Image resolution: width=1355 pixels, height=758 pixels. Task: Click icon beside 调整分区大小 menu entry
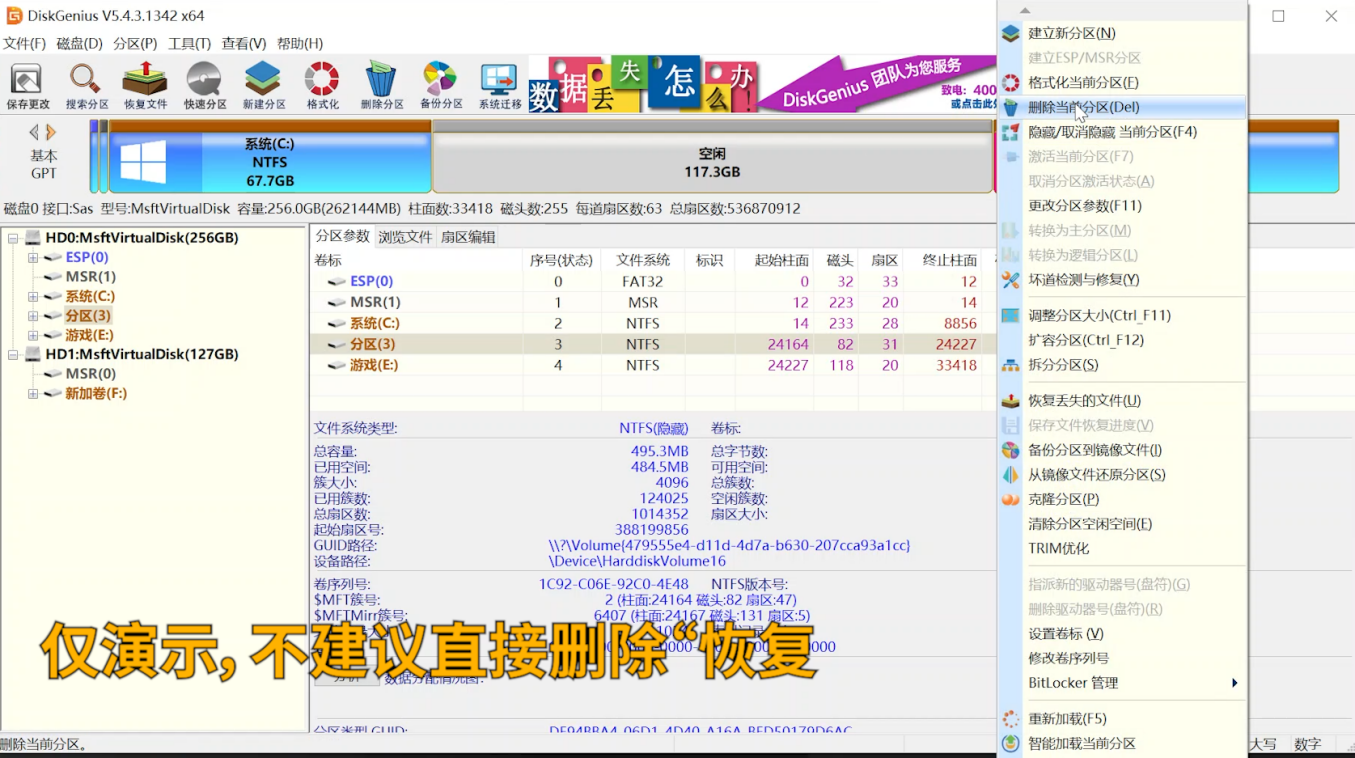(x=1011, y=315)
